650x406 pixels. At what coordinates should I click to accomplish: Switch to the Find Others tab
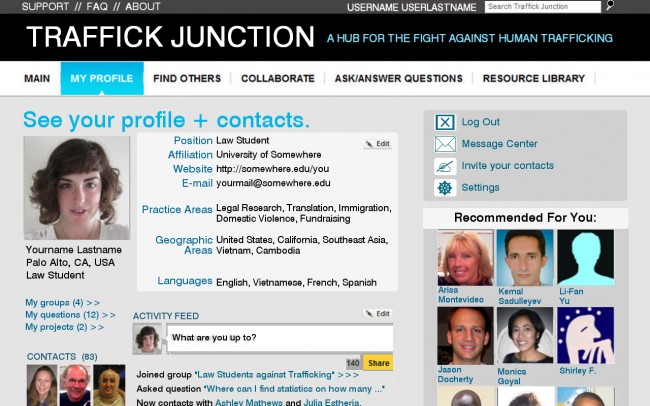pos(187,78)
